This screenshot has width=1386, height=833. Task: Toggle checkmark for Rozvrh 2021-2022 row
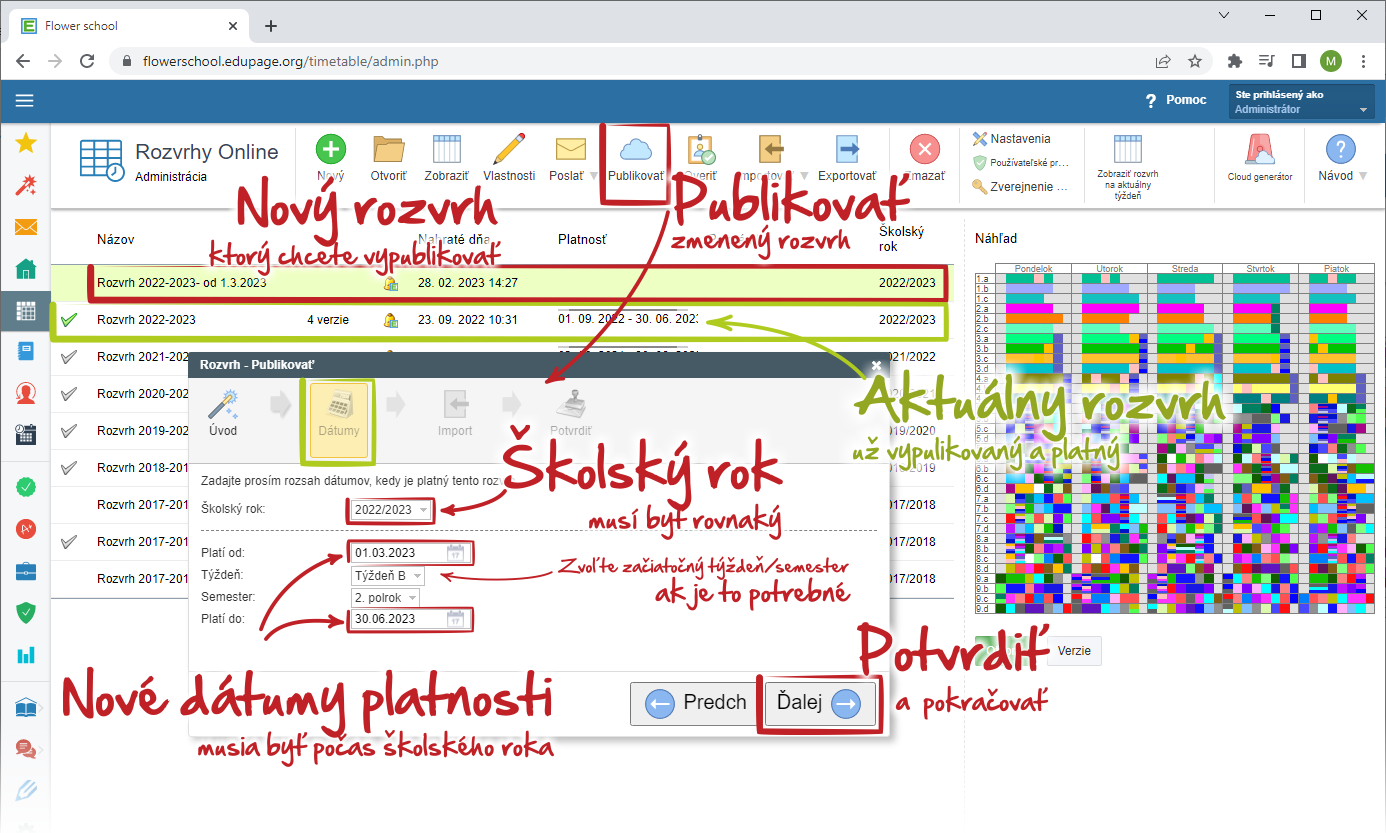[69, 357]
